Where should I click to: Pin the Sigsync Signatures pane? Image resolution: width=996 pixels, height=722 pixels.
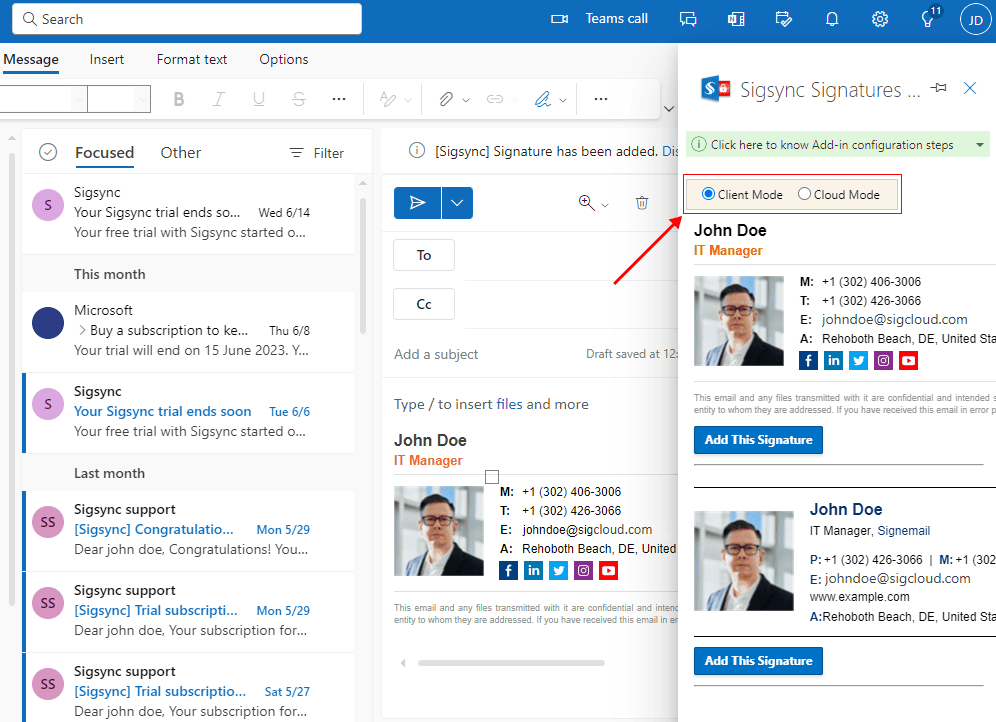coord(938,89)
